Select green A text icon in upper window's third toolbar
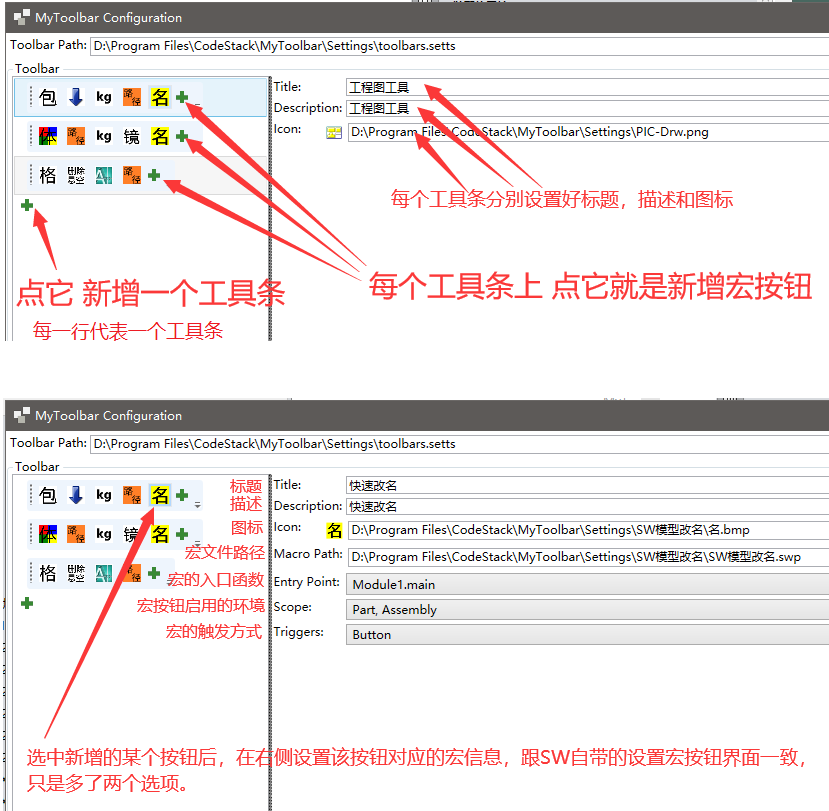The image size is (829, 811). 104,175
